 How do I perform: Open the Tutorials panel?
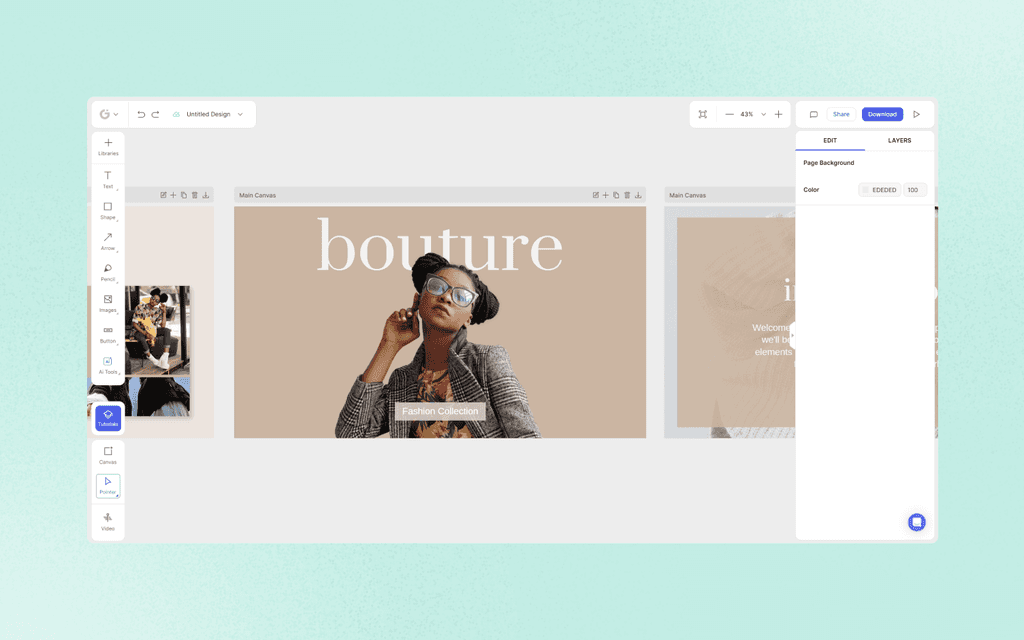pyautogui.click(x=107, y=418)
